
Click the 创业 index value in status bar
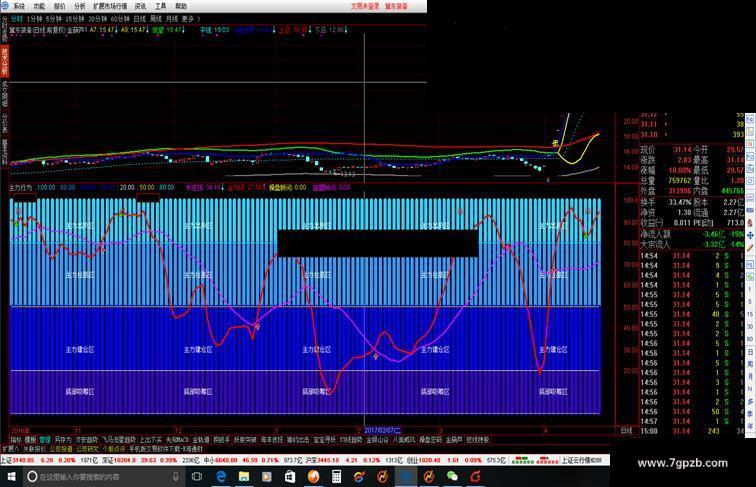(432, 460)
